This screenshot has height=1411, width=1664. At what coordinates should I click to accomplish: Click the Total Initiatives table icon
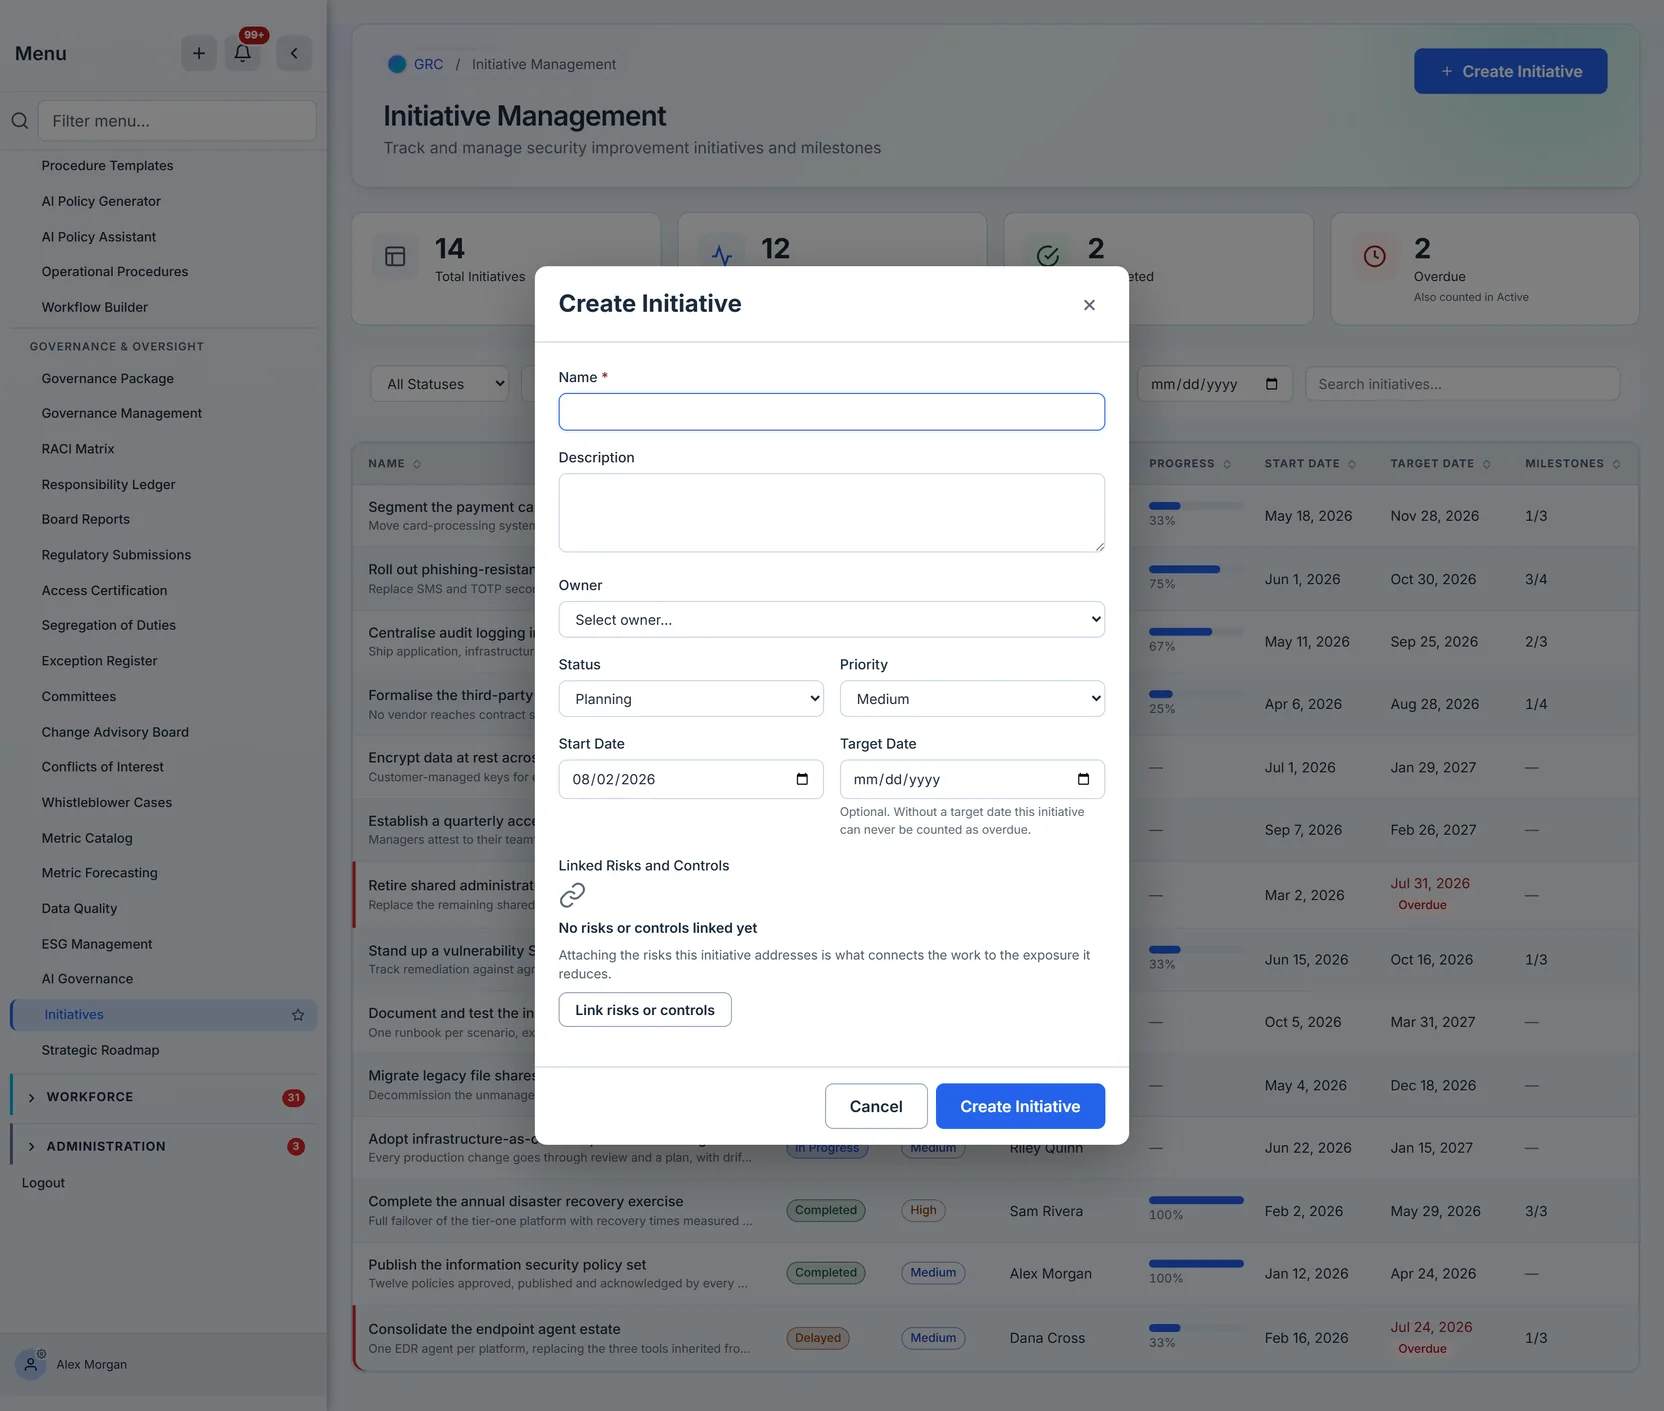[x=395, y=256]
